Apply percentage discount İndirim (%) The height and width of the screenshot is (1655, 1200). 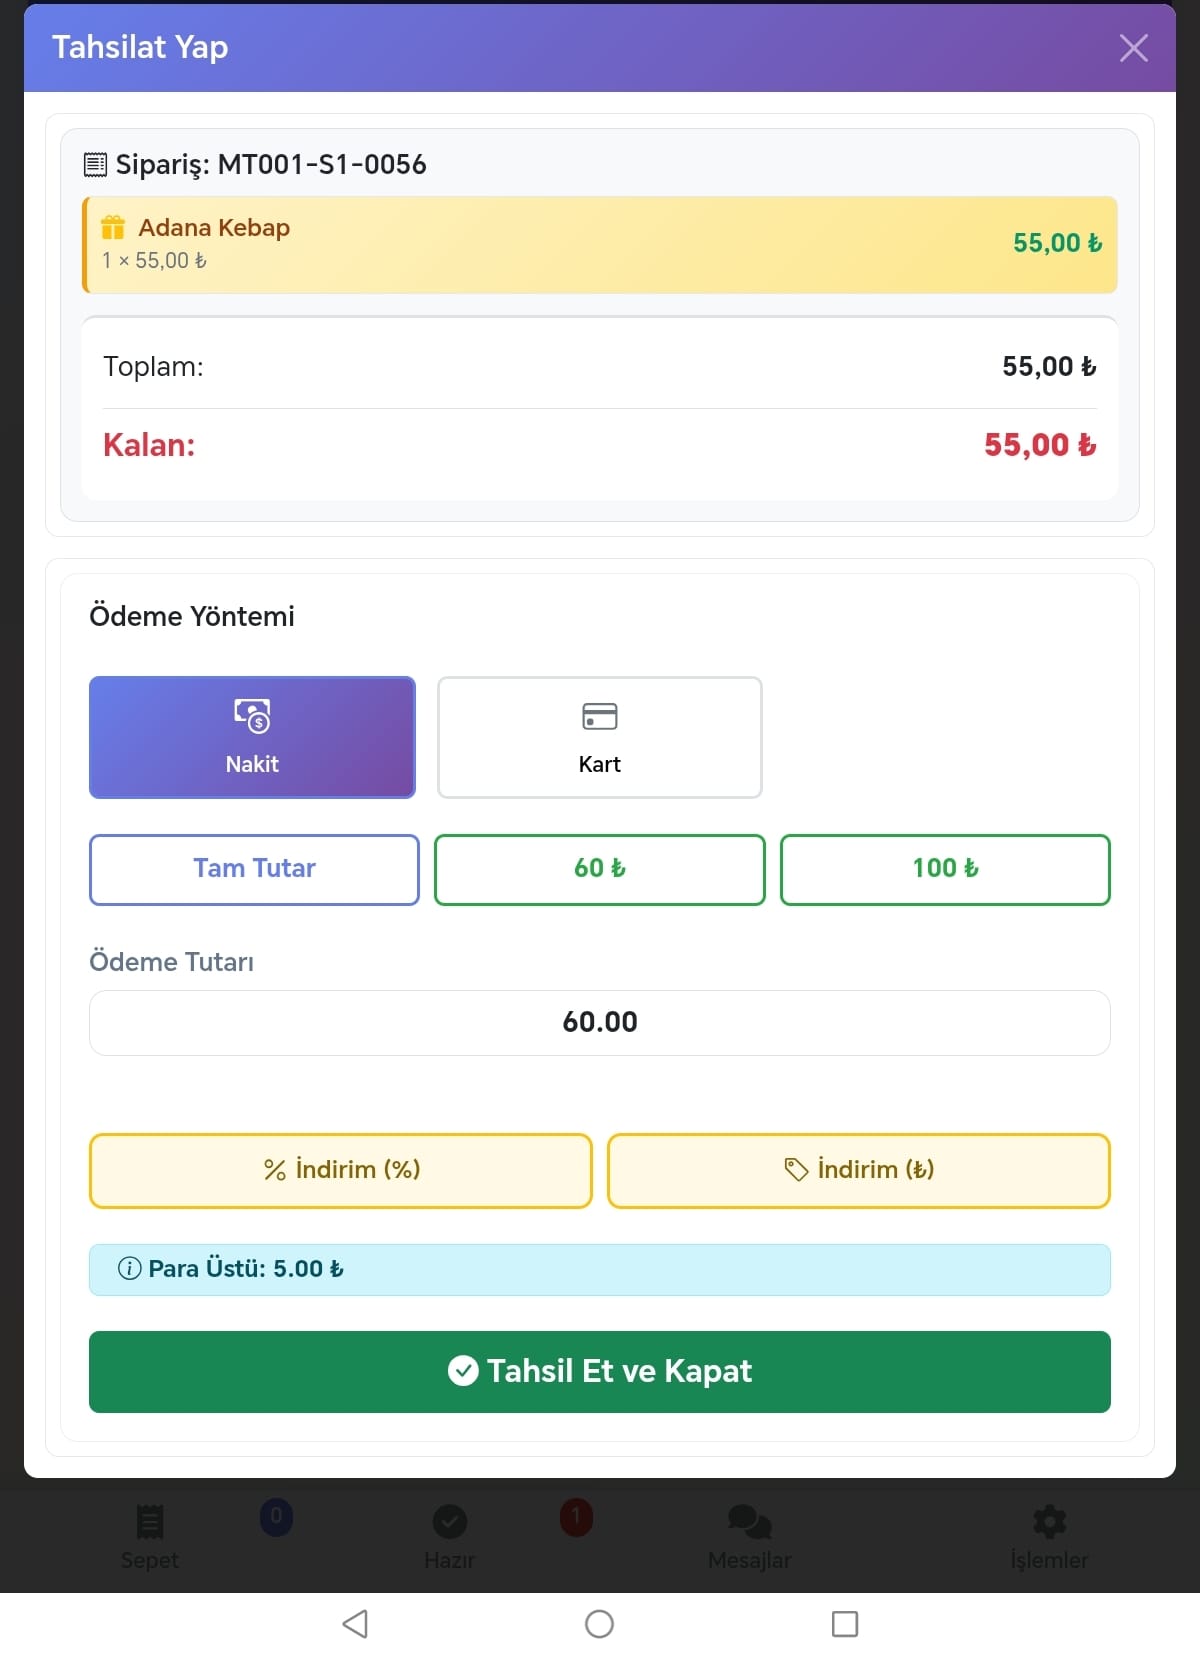tap(341, 1170)
